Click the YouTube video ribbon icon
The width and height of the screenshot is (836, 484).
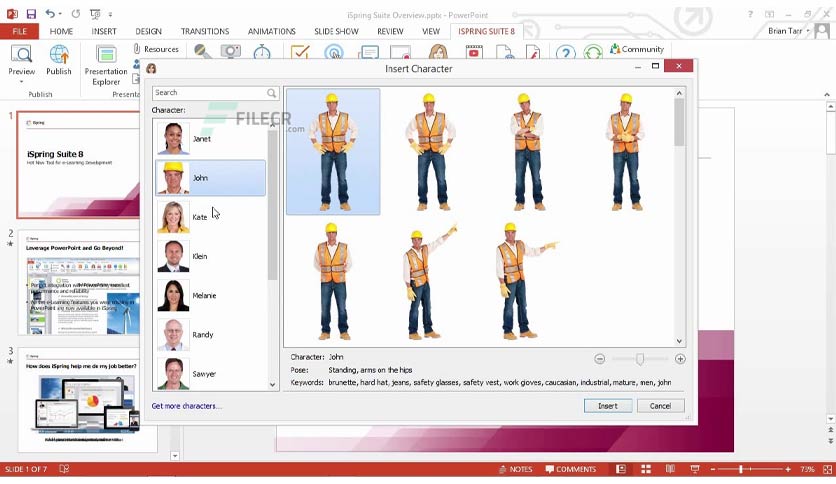pos(474,52)
